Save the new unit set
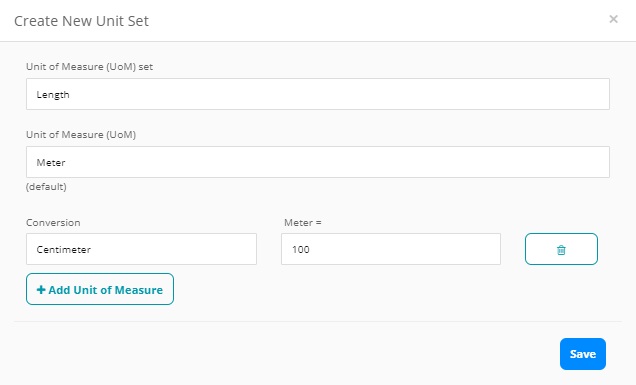Screen dimensions: 636x385 [x=583, y=354]
